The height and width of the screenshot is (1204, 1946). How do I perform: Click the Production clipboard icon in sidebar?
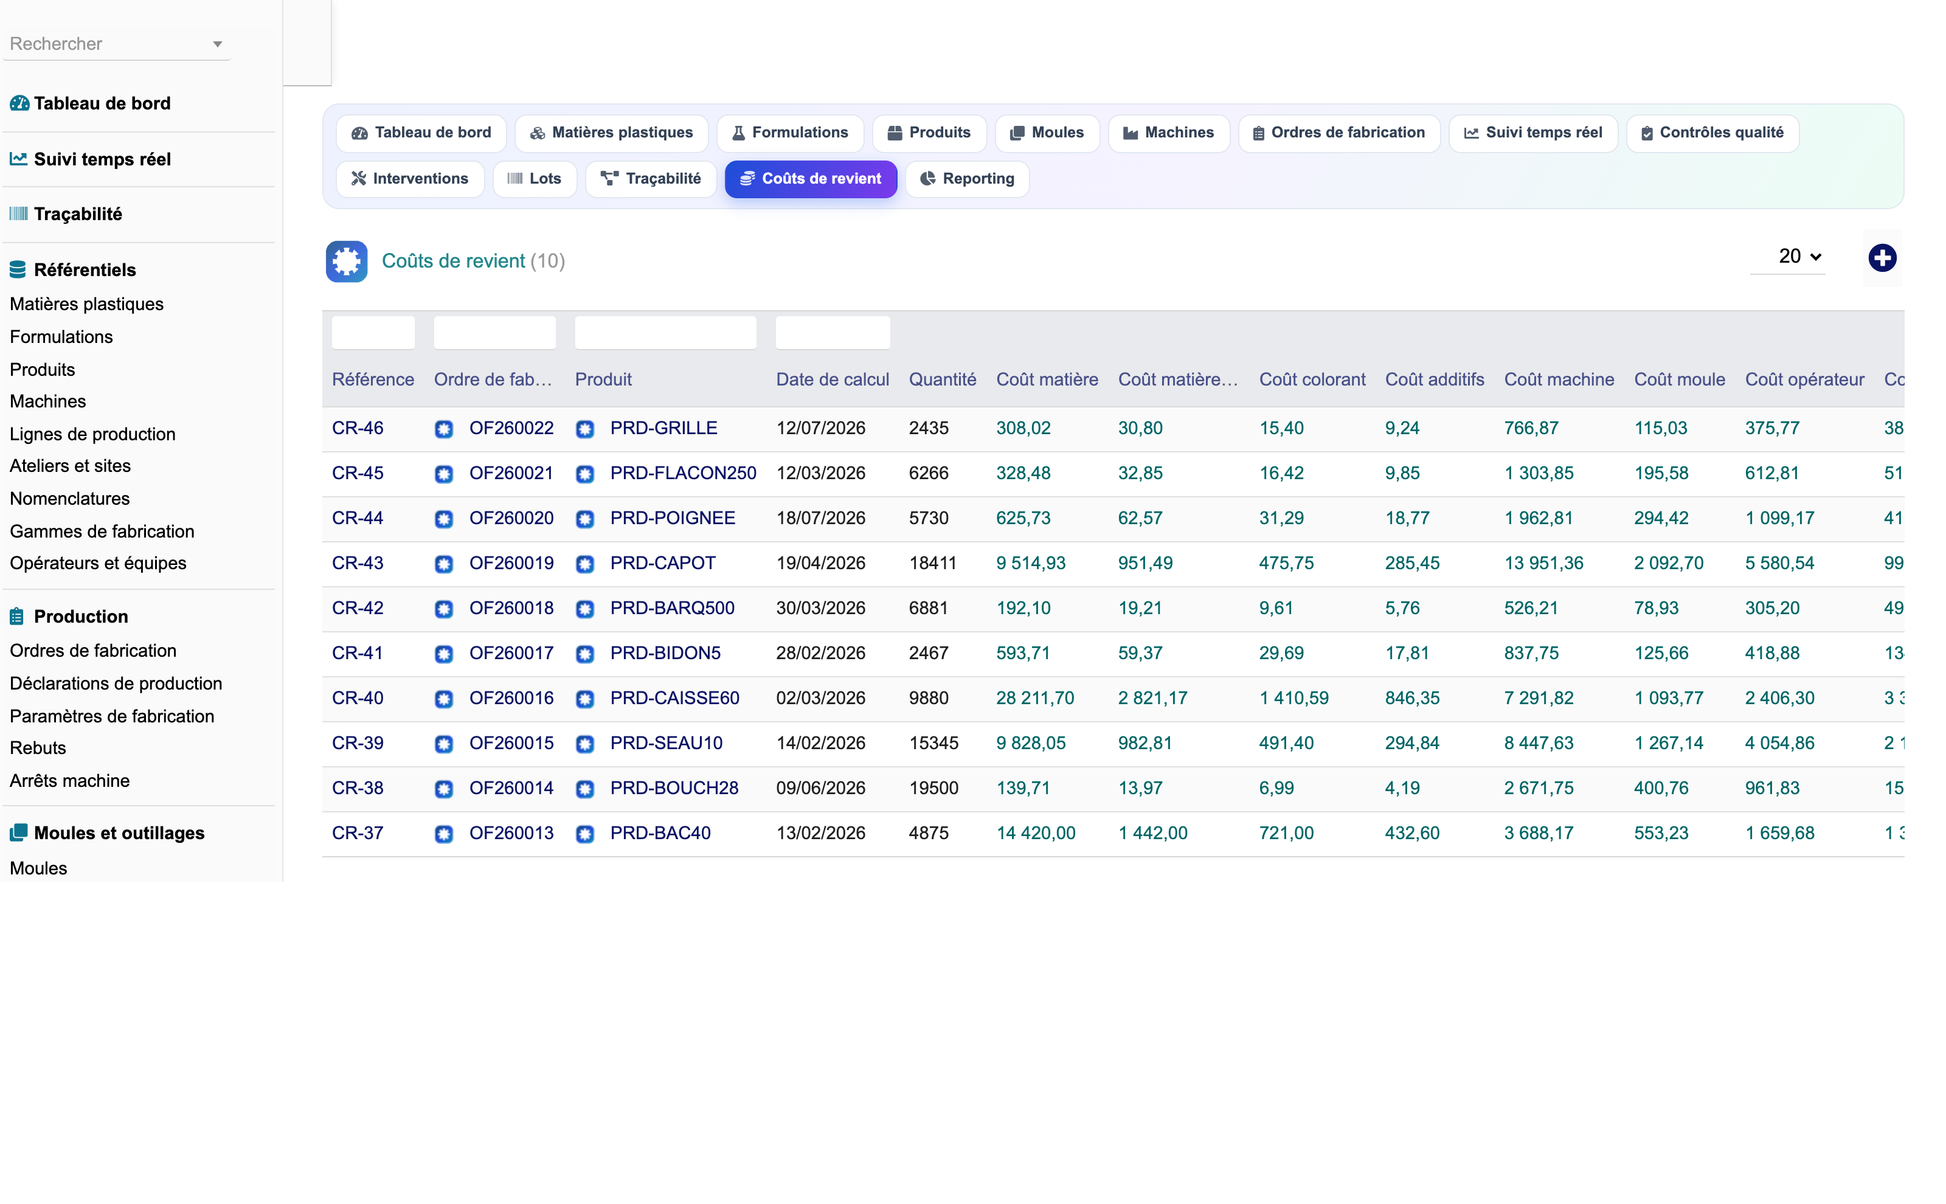tap(17, 616)
